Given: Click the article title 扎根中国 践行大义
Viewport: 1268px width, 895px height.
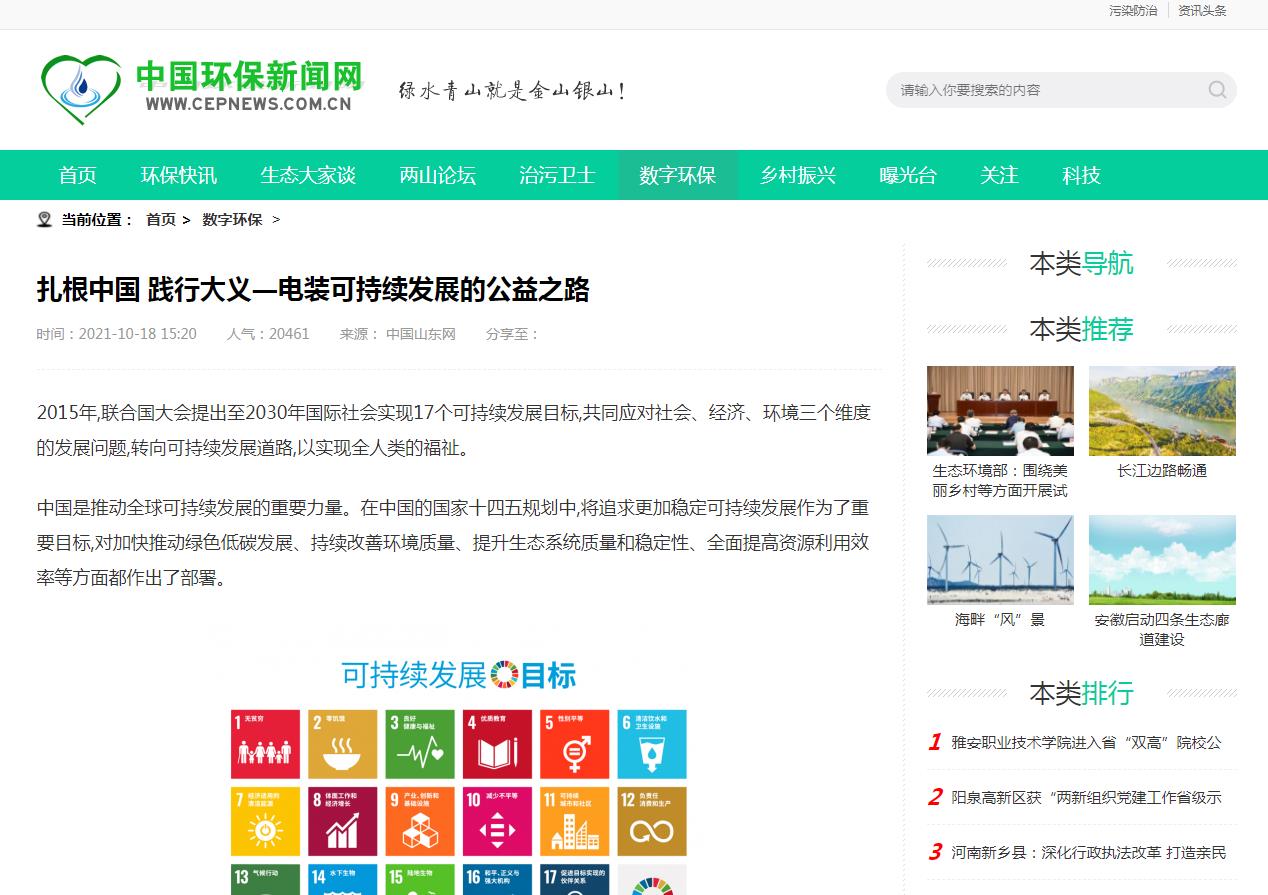Looking at the screenshot, I should coord(313,290).
